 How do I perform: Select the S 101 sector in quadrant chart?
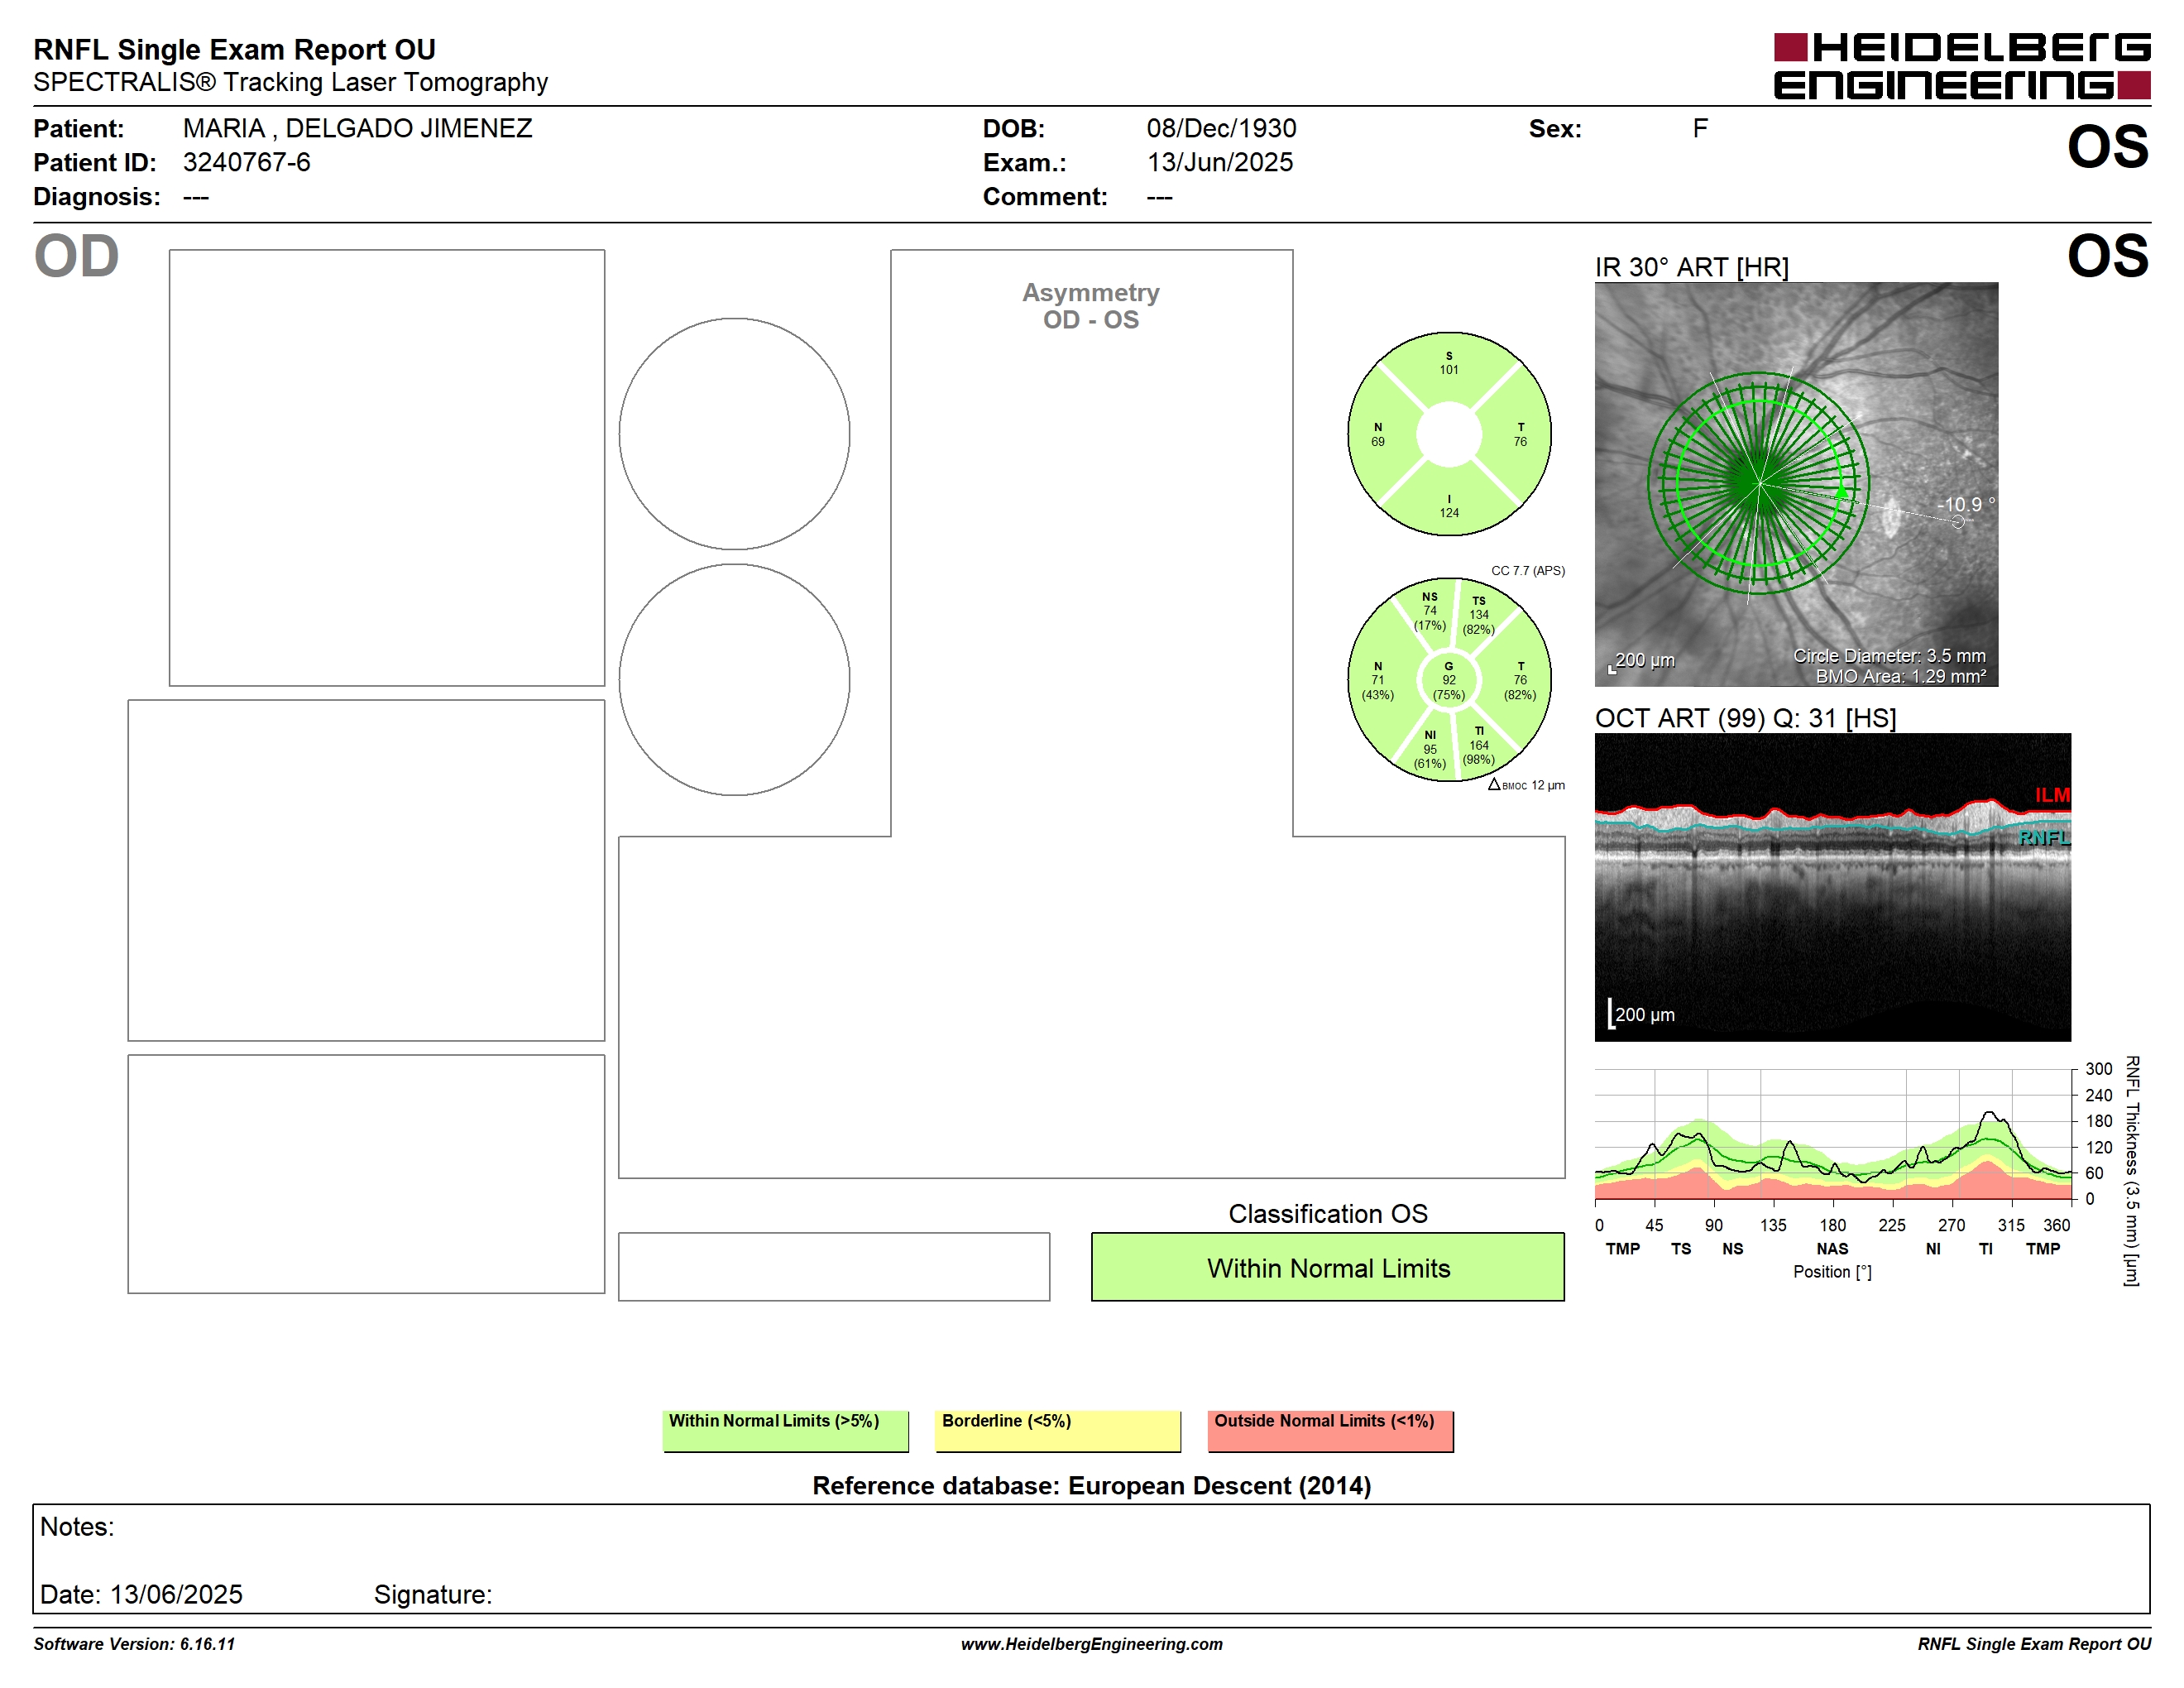[x=1449, y=363]
